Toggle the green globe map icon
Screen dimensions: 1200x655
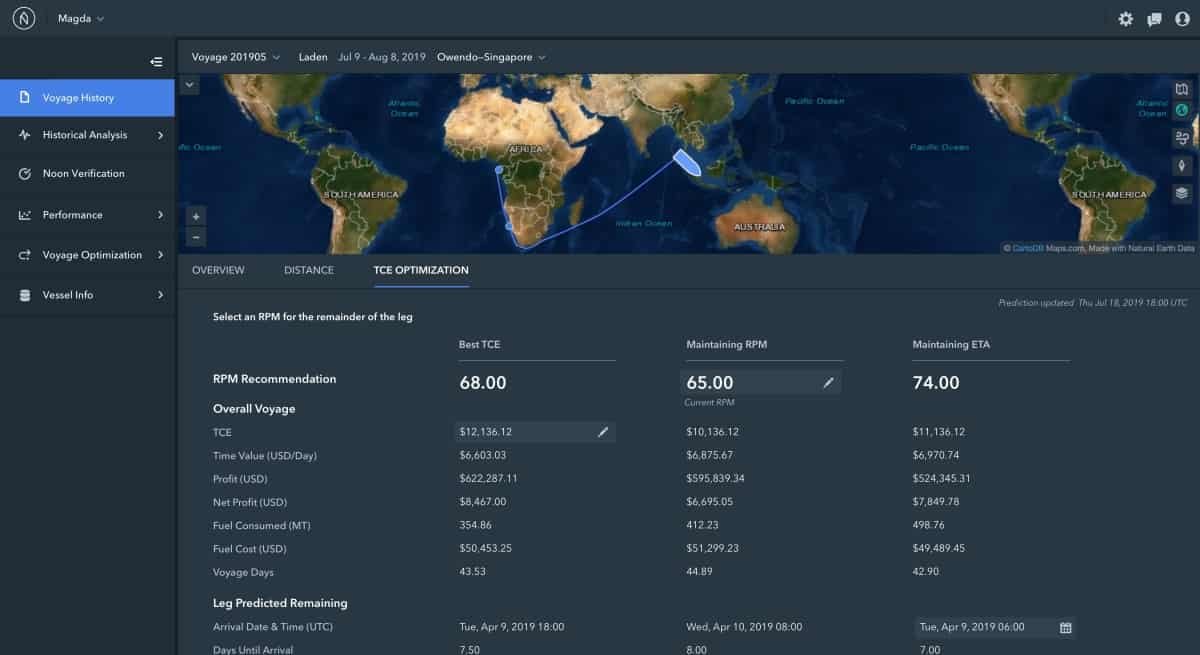(1182, 111)
